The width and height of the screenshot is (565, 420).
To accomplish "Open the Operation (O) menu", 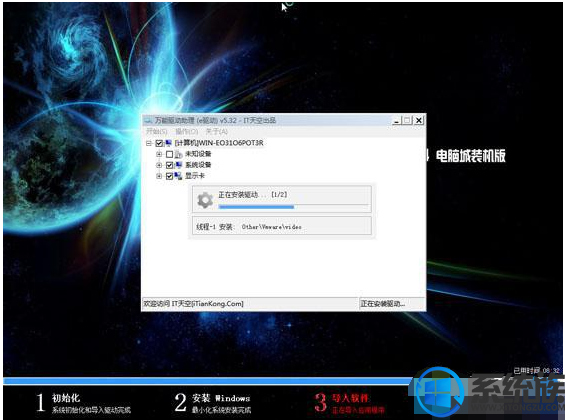I will tap(187, 131).
